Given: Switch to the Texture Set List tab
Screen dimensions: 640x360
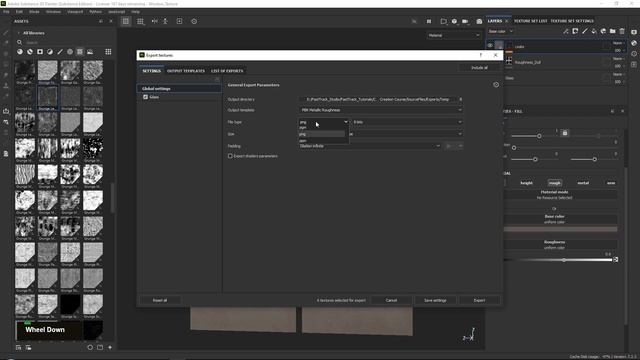Looking at the screenshot, I should point(530,21).
